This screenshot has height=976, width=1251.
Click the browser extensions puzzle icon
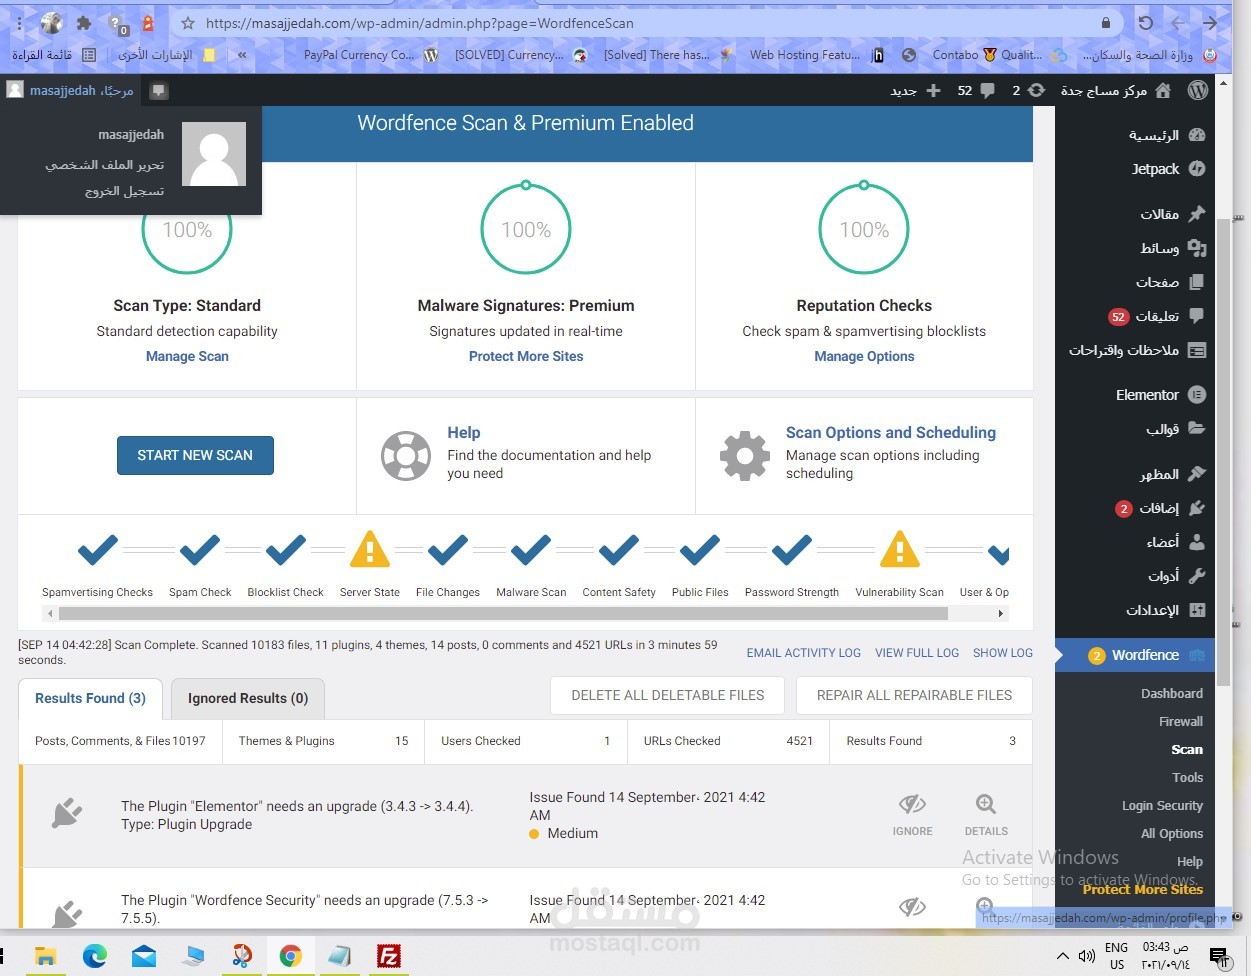85,22
